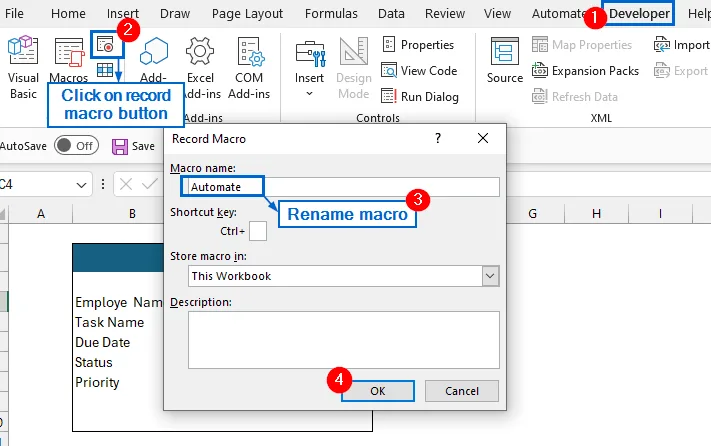Viewport: 711px width, 446px height.
Task: Open the Macros list
Action: click(69, 60)
